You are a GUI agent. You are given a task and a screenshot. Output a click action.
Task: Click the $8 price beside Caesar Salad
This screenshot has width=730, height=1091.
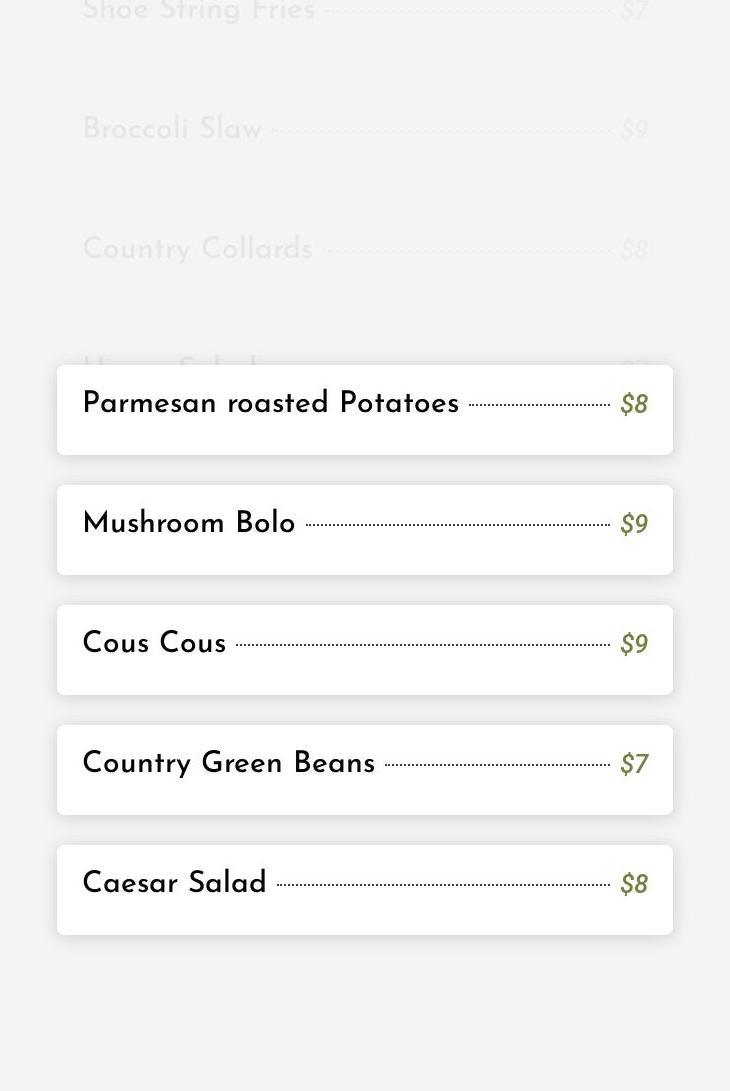point(634,884)
